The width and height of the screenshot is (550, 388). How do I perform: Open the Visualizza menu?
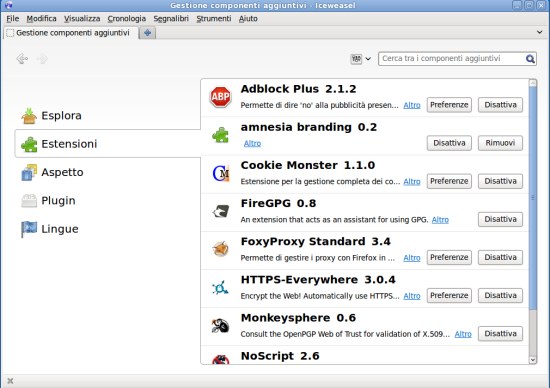coord(82,19)
